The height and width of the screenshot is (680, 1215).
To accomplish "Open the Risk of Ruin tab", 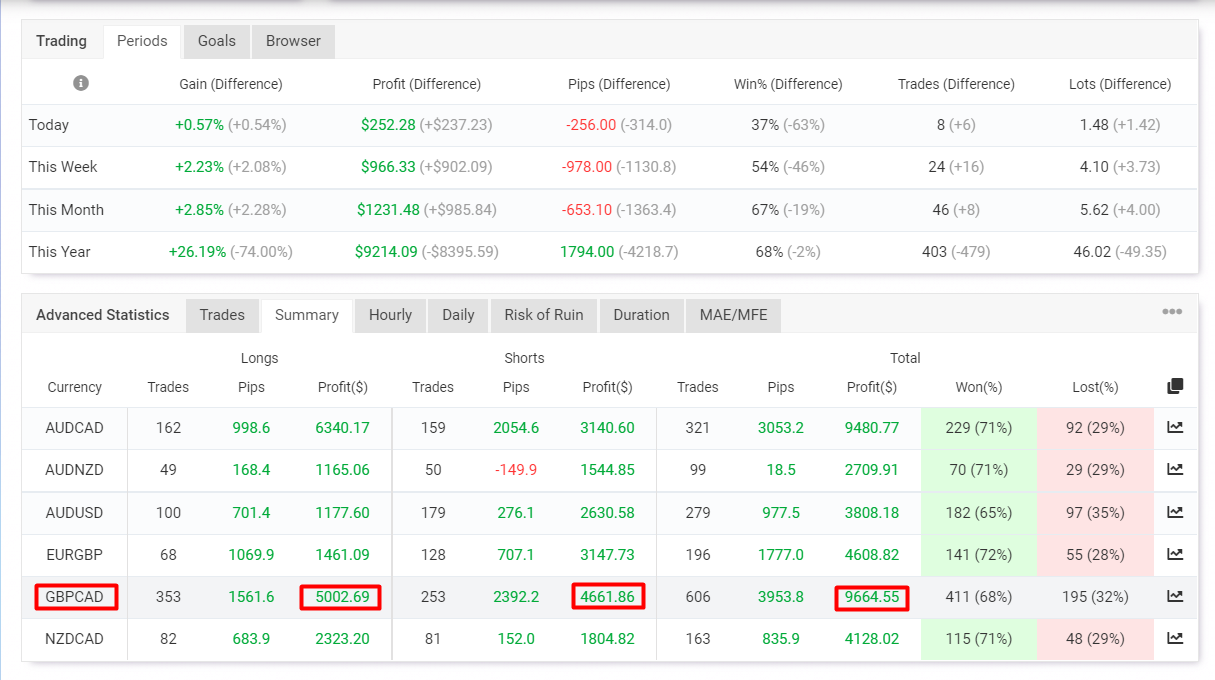I will click(544, 315).
